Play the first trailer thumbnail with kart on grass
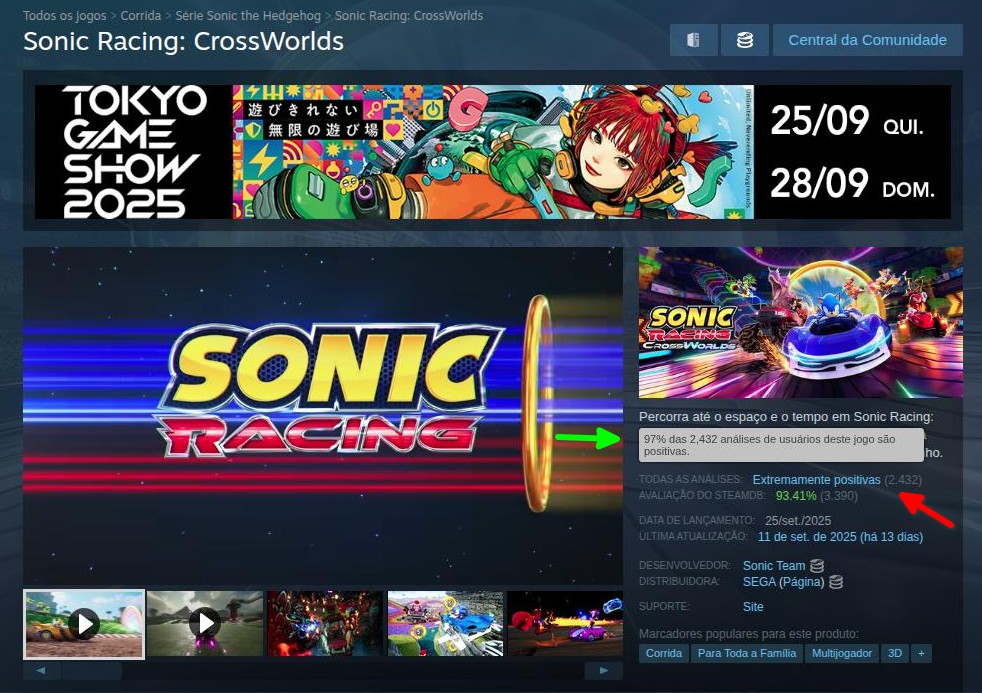The width and height of the screenshot is (982, 693). point(84,624)
